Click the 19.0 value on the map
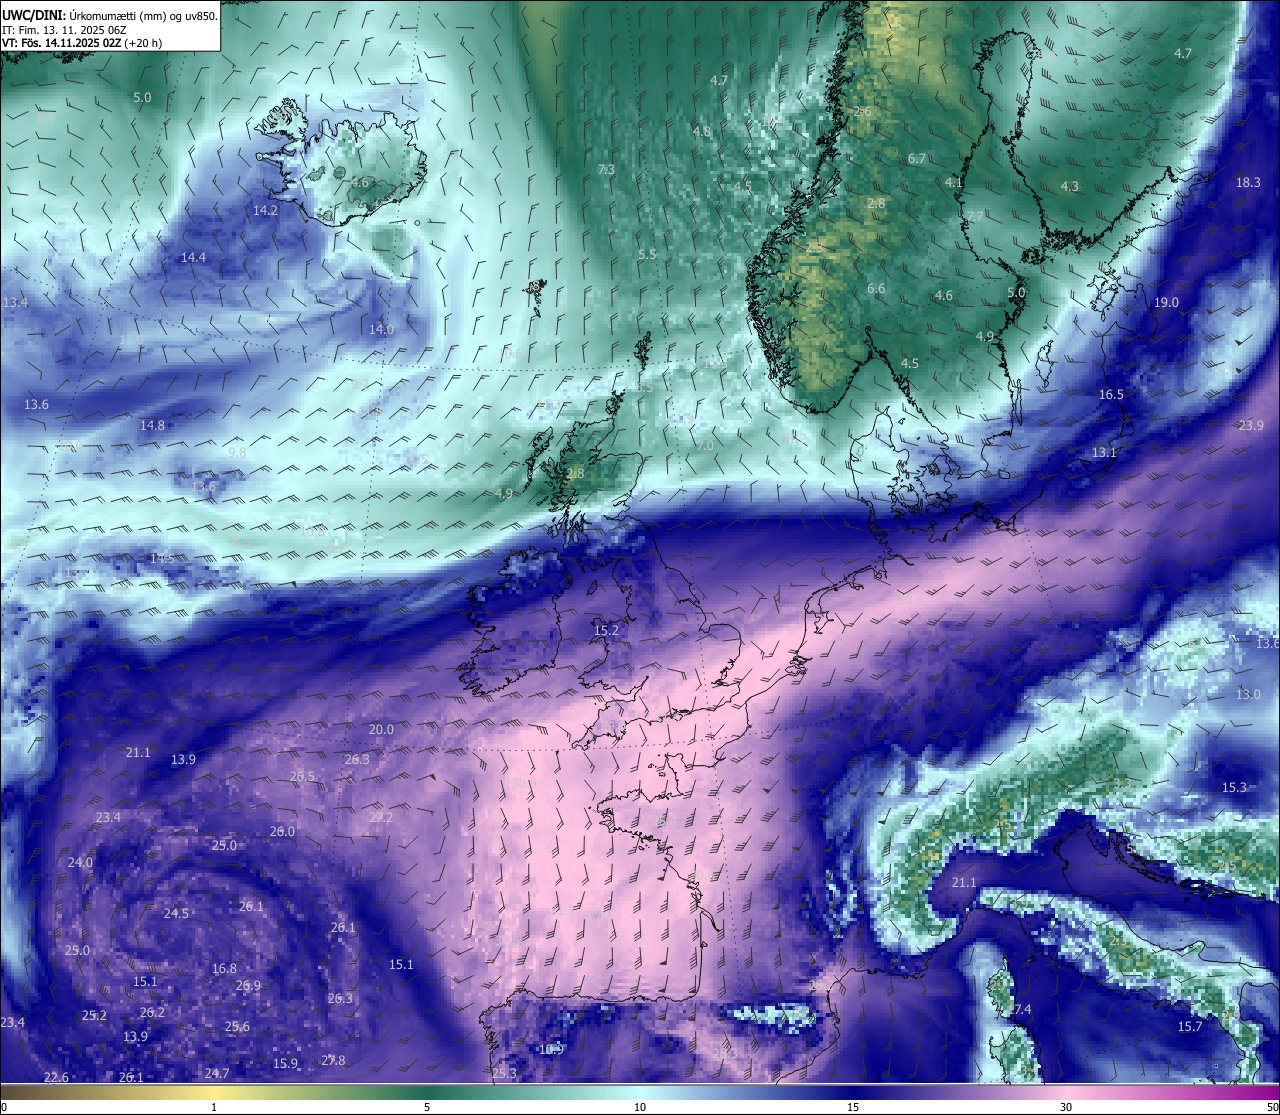Screen dimensions: 1280x1115 [1166, 303]
